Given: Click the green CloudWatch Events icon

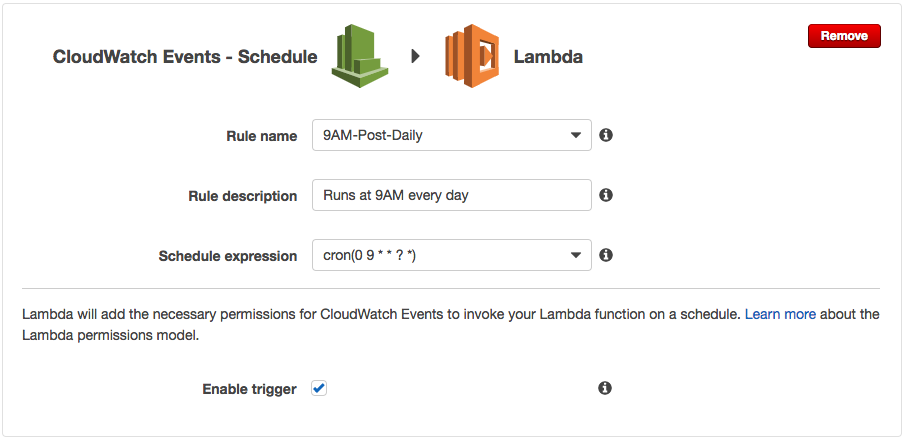Looking at the screenshot, I should (x=359, y=56).
